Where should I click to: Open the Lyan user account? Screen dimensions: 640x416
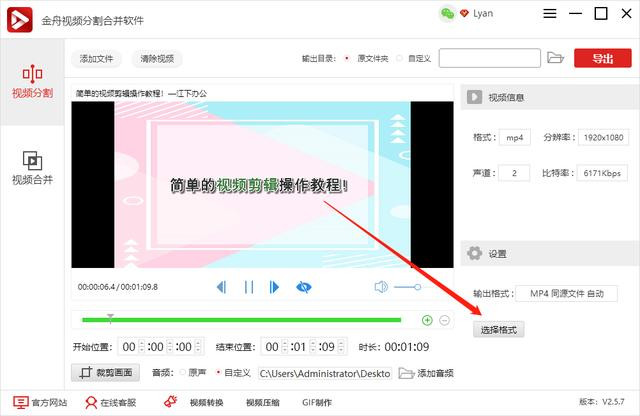483,13
